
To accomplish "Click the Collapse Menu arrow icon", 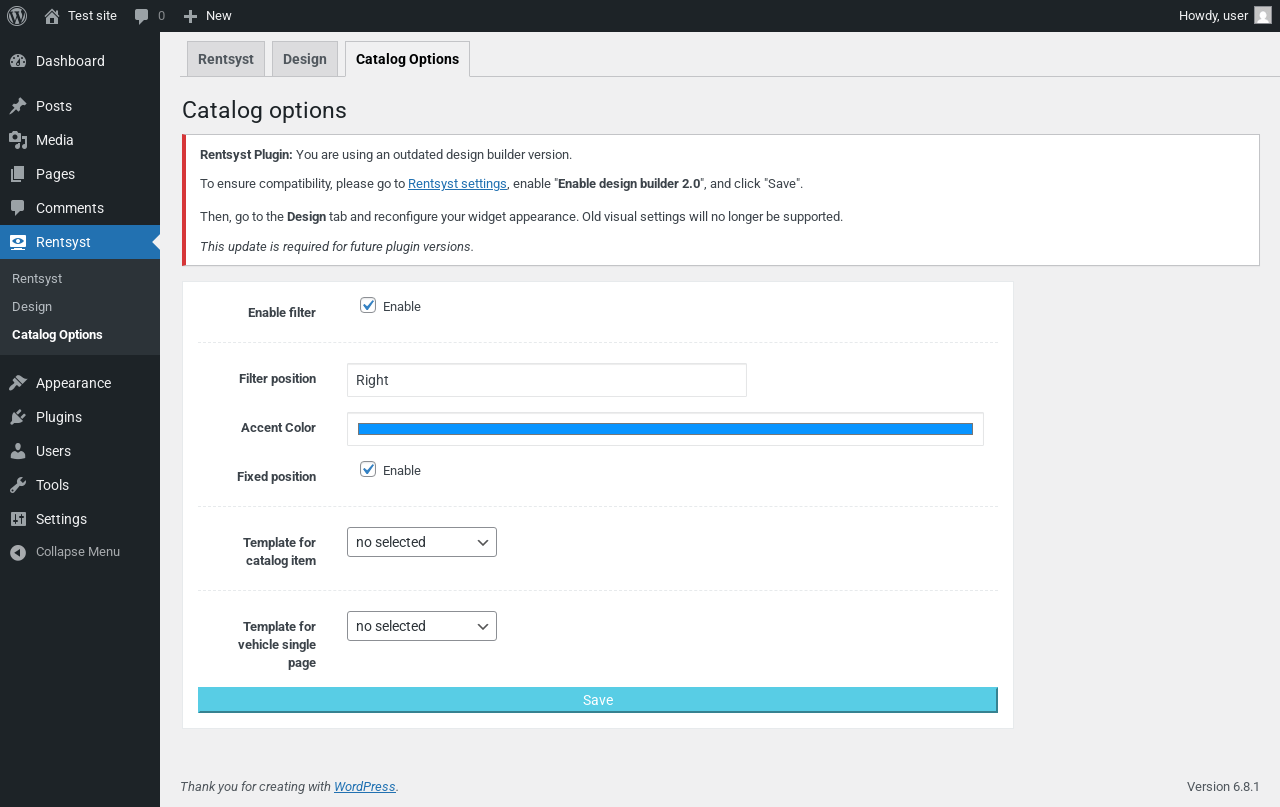I will point(18,552).
